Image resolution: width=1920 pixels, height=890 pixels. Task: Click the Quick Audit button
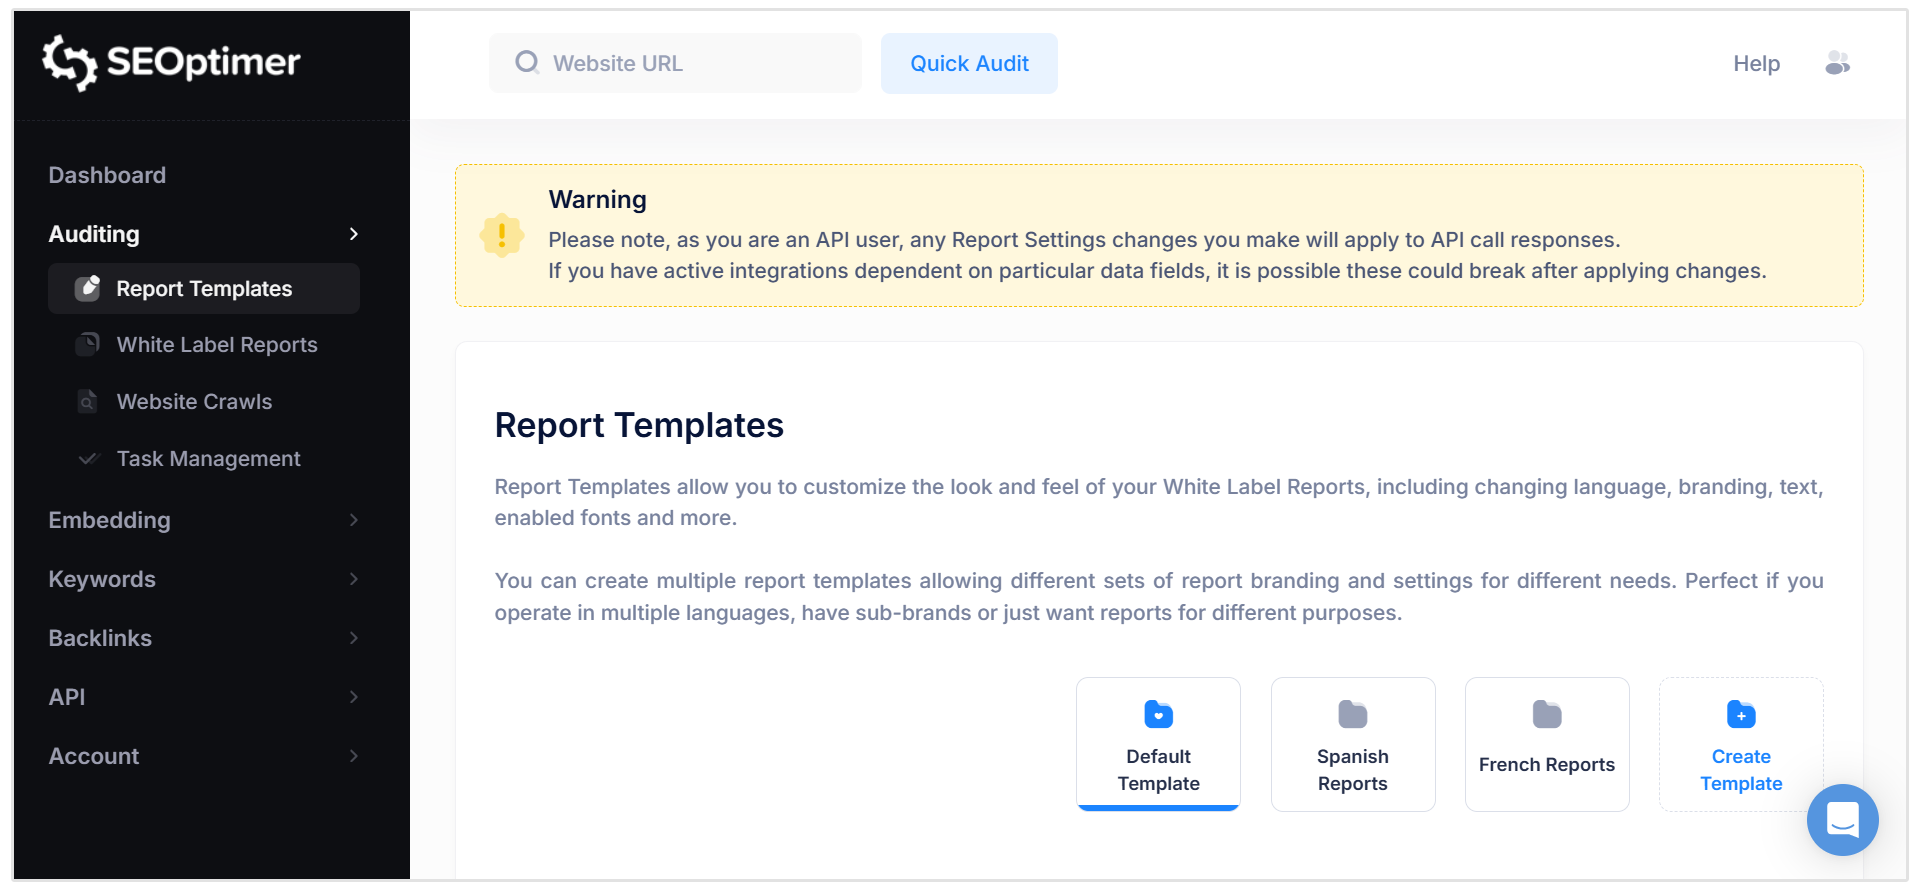969,63
